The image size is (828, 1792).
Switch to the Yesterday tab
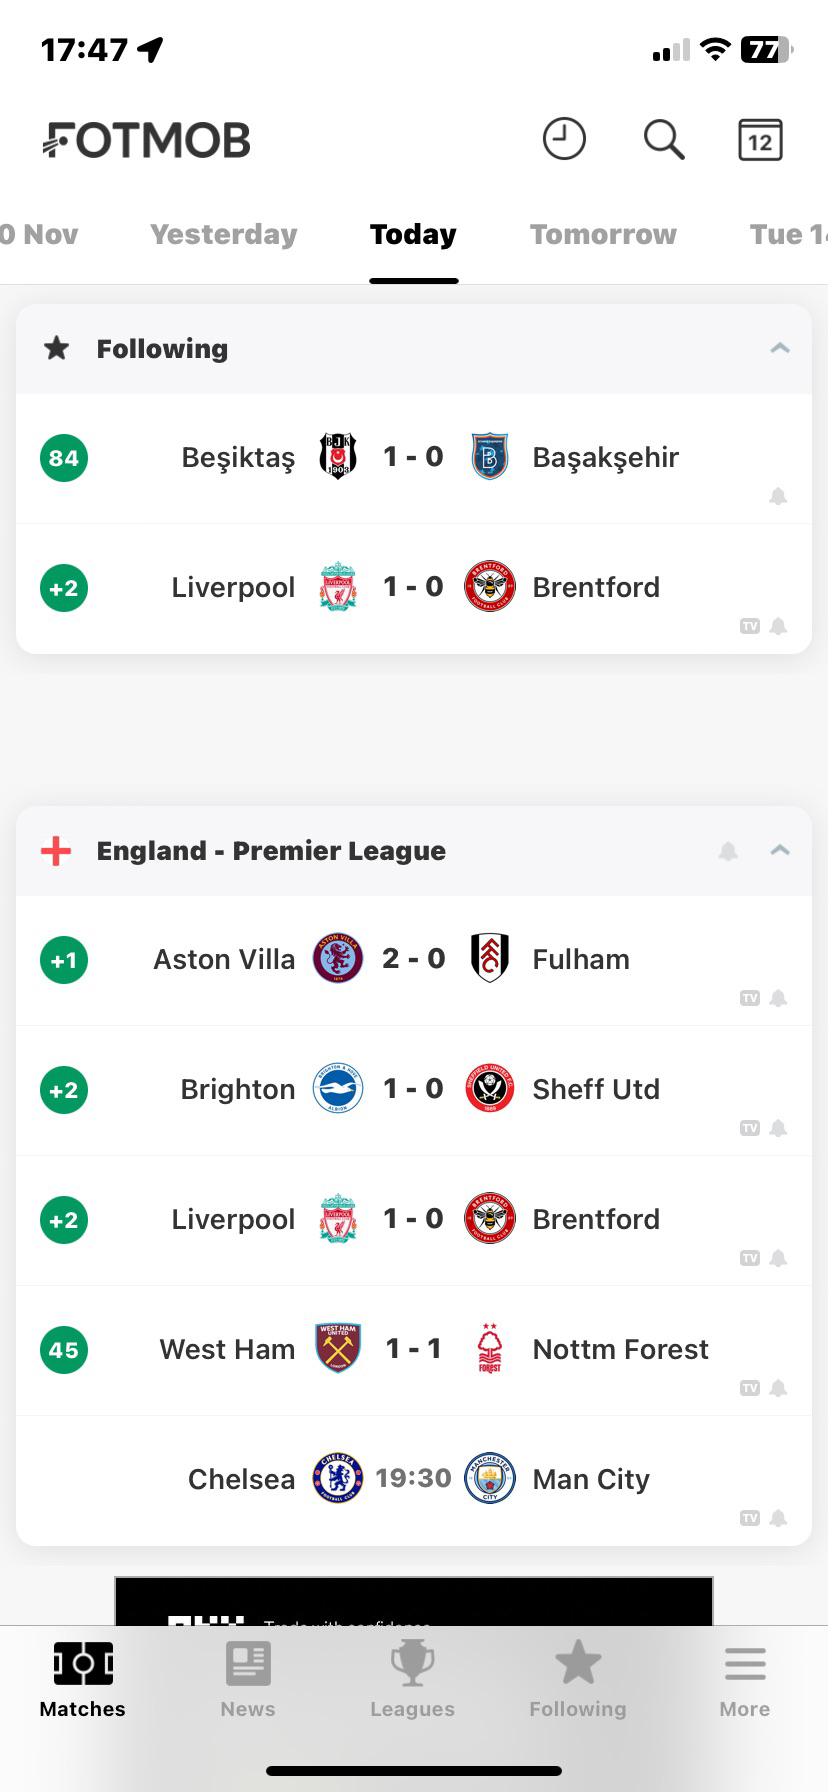[x=224, y=234]
